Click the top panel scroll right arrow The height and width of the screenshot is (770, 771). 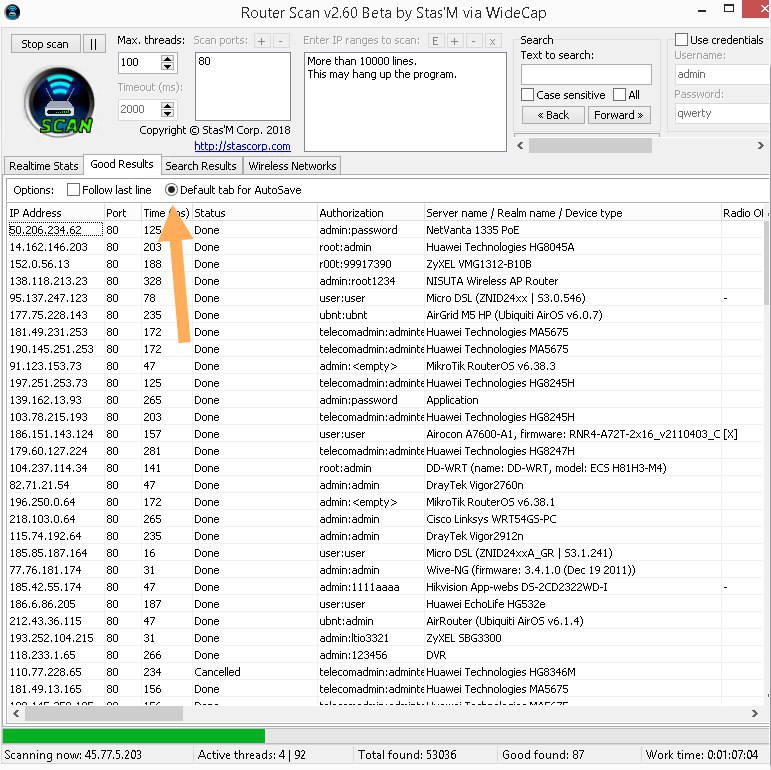click(x=760, y=146)
